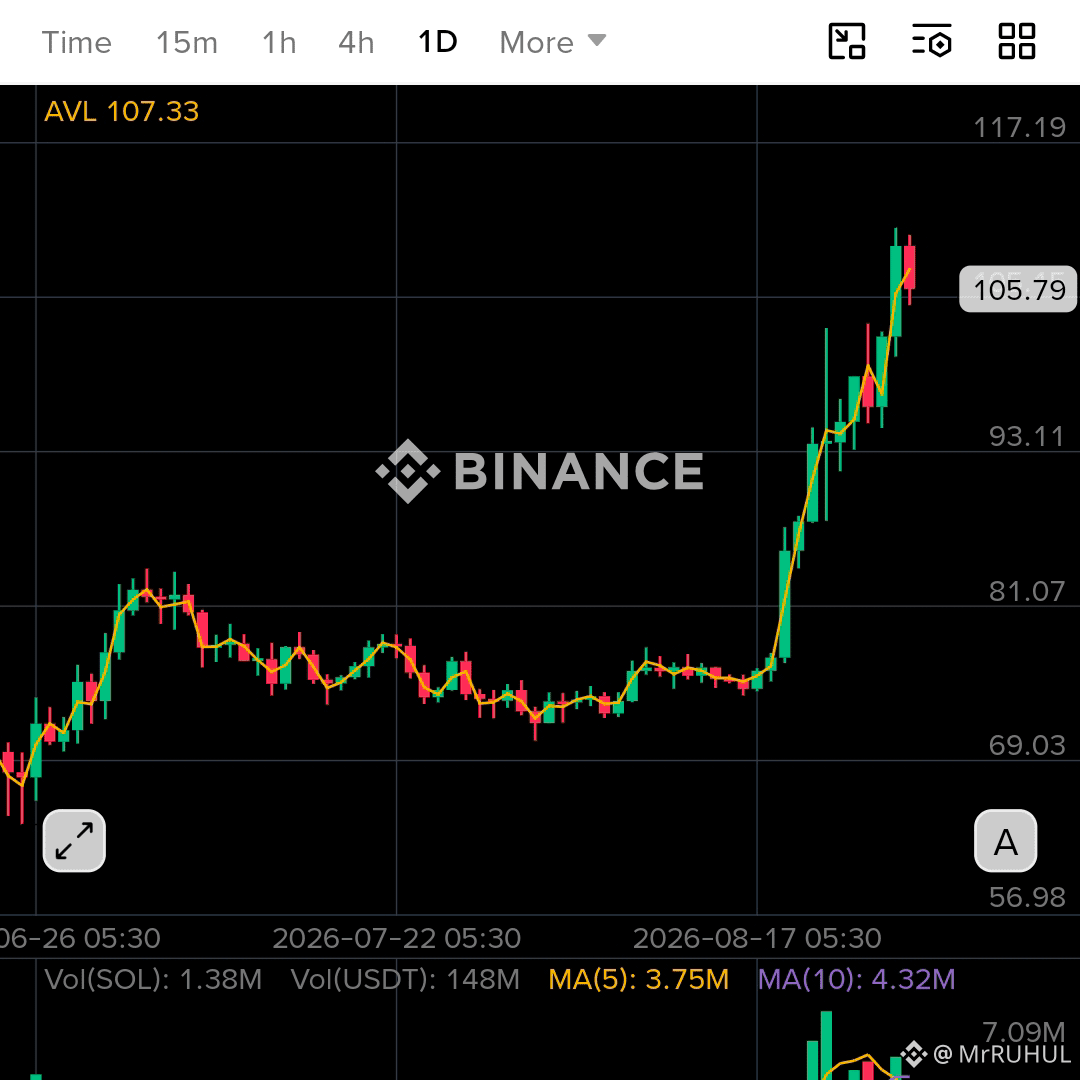
Task: Tap the MA(5): 3.75M indicator
Action: click(x=638, y=979)
